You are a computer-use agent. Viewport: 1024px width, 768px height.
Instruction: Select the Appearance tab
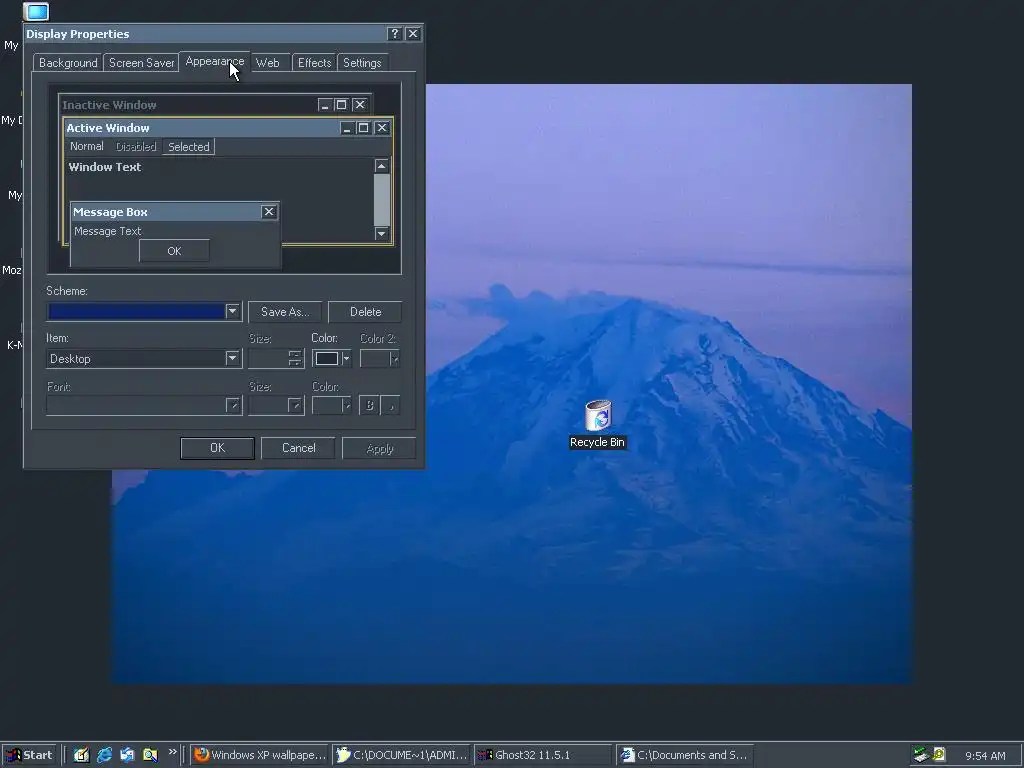pos(215,61)
